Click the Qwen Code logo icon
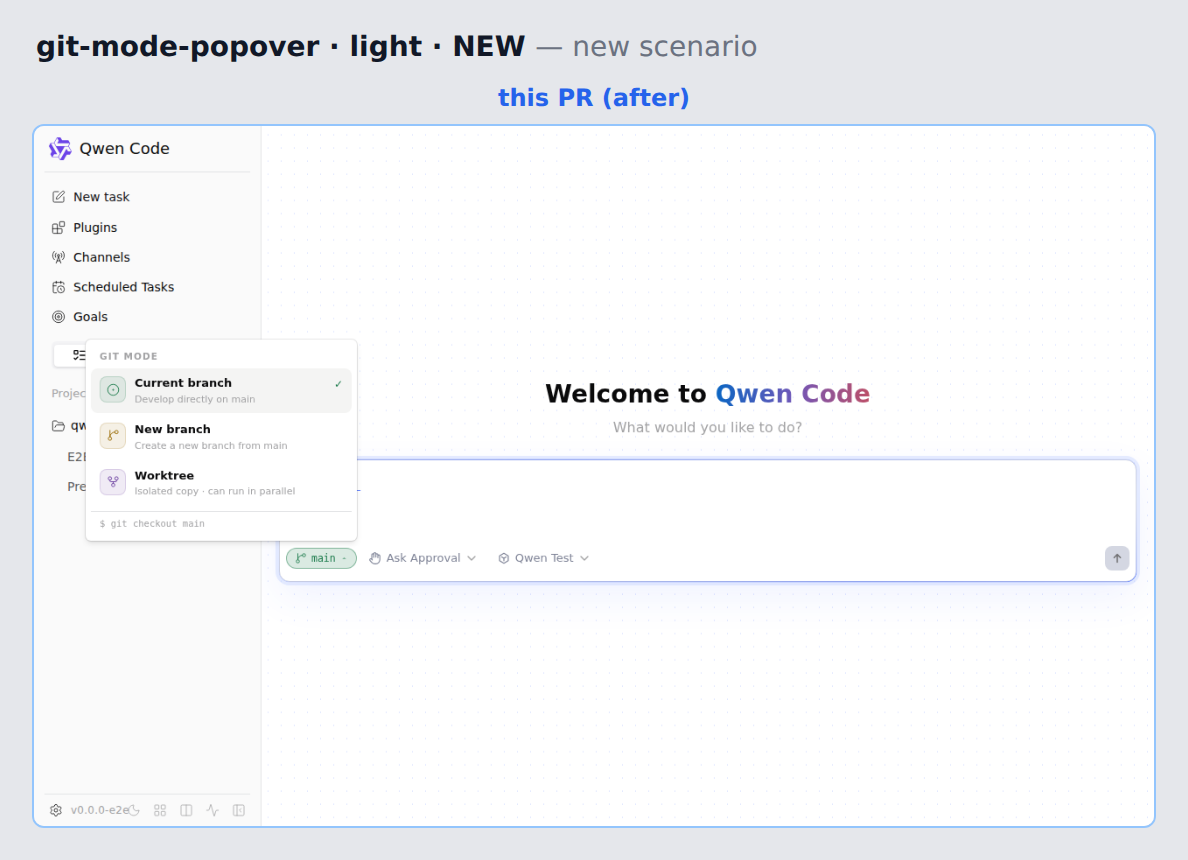The height and width of the screenshot is (860, 1188). [60, 149]
